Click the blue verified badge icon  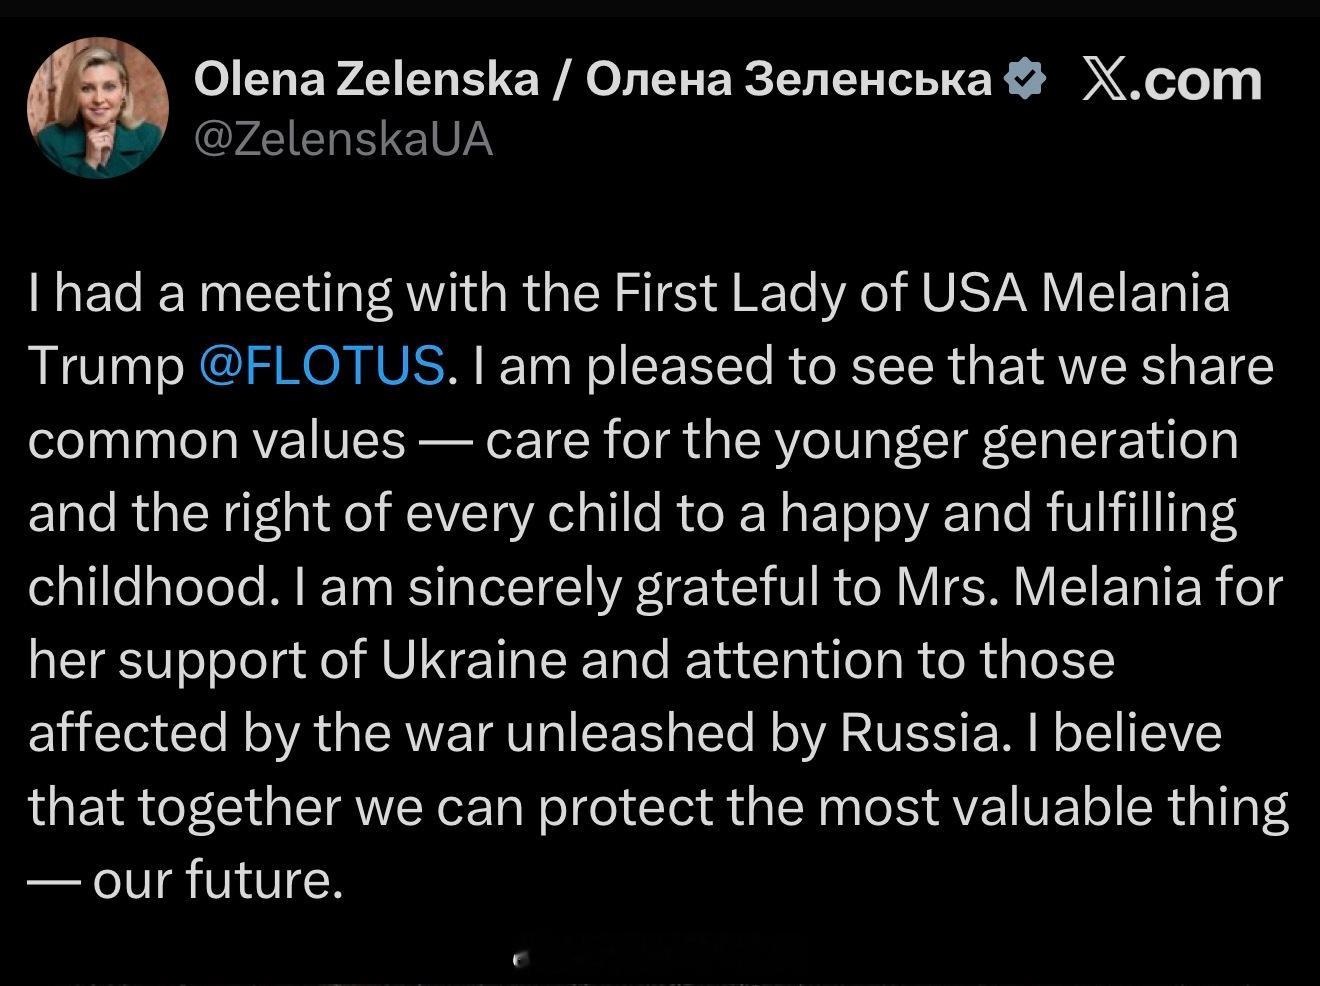click(x=1023, y=78)
